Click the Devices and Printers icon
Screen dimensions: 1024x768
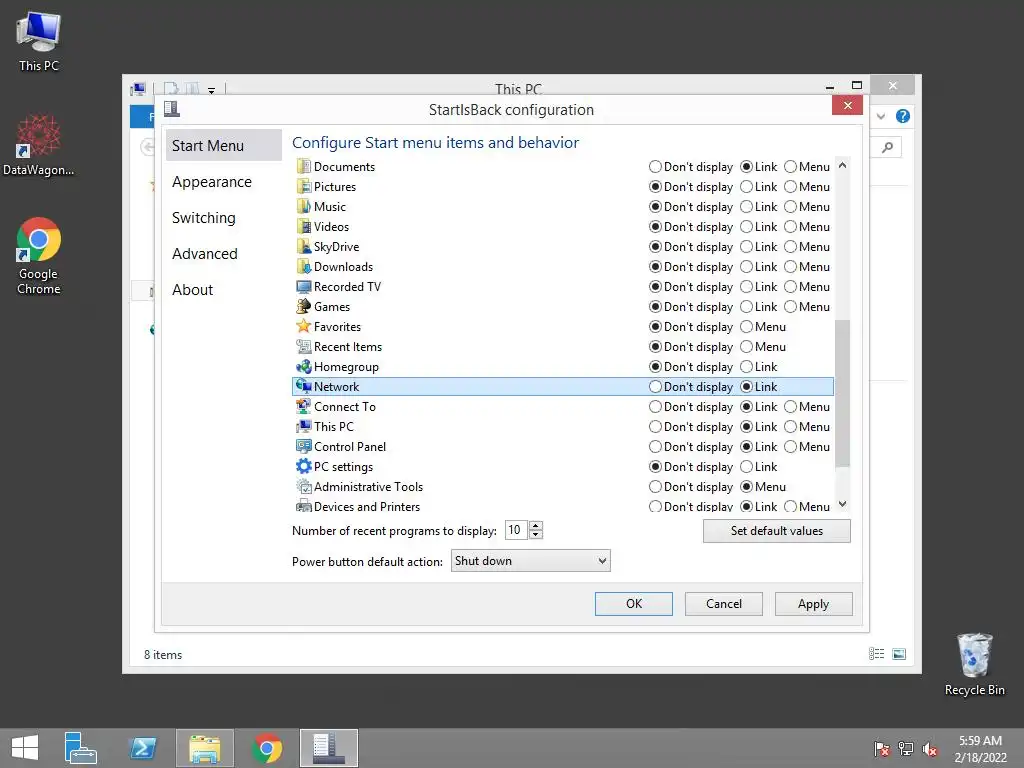point(304,506)
